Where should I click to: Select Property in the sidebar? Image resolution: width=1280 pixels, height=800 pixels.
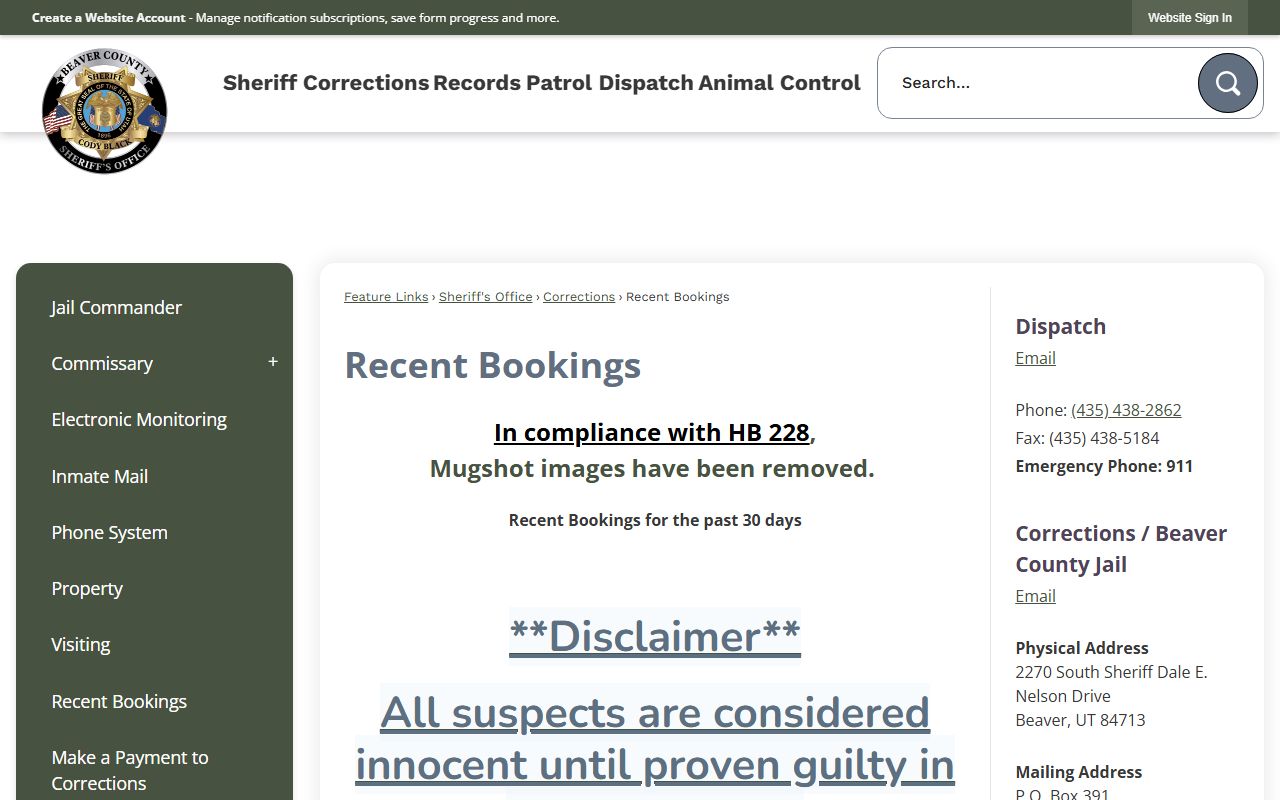[87, 588]
